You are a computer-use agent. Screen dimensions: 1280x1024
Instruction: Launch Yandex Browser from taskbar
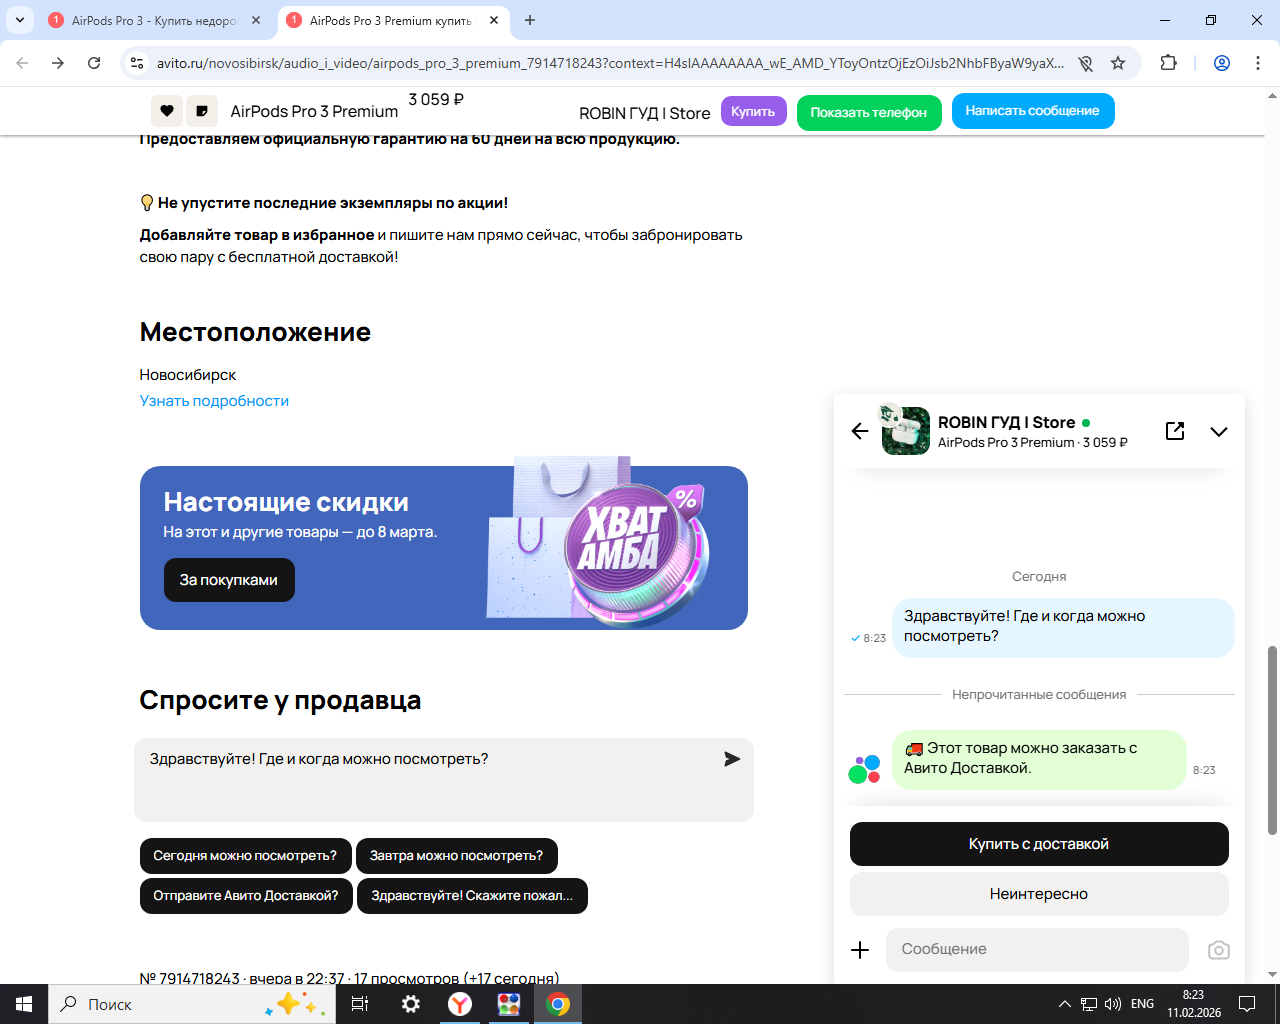(x=460, y=1004)
